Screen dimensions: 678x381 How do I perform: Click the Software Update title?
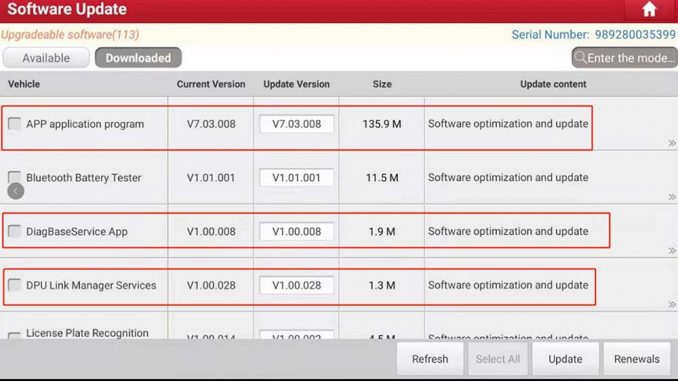67,9
